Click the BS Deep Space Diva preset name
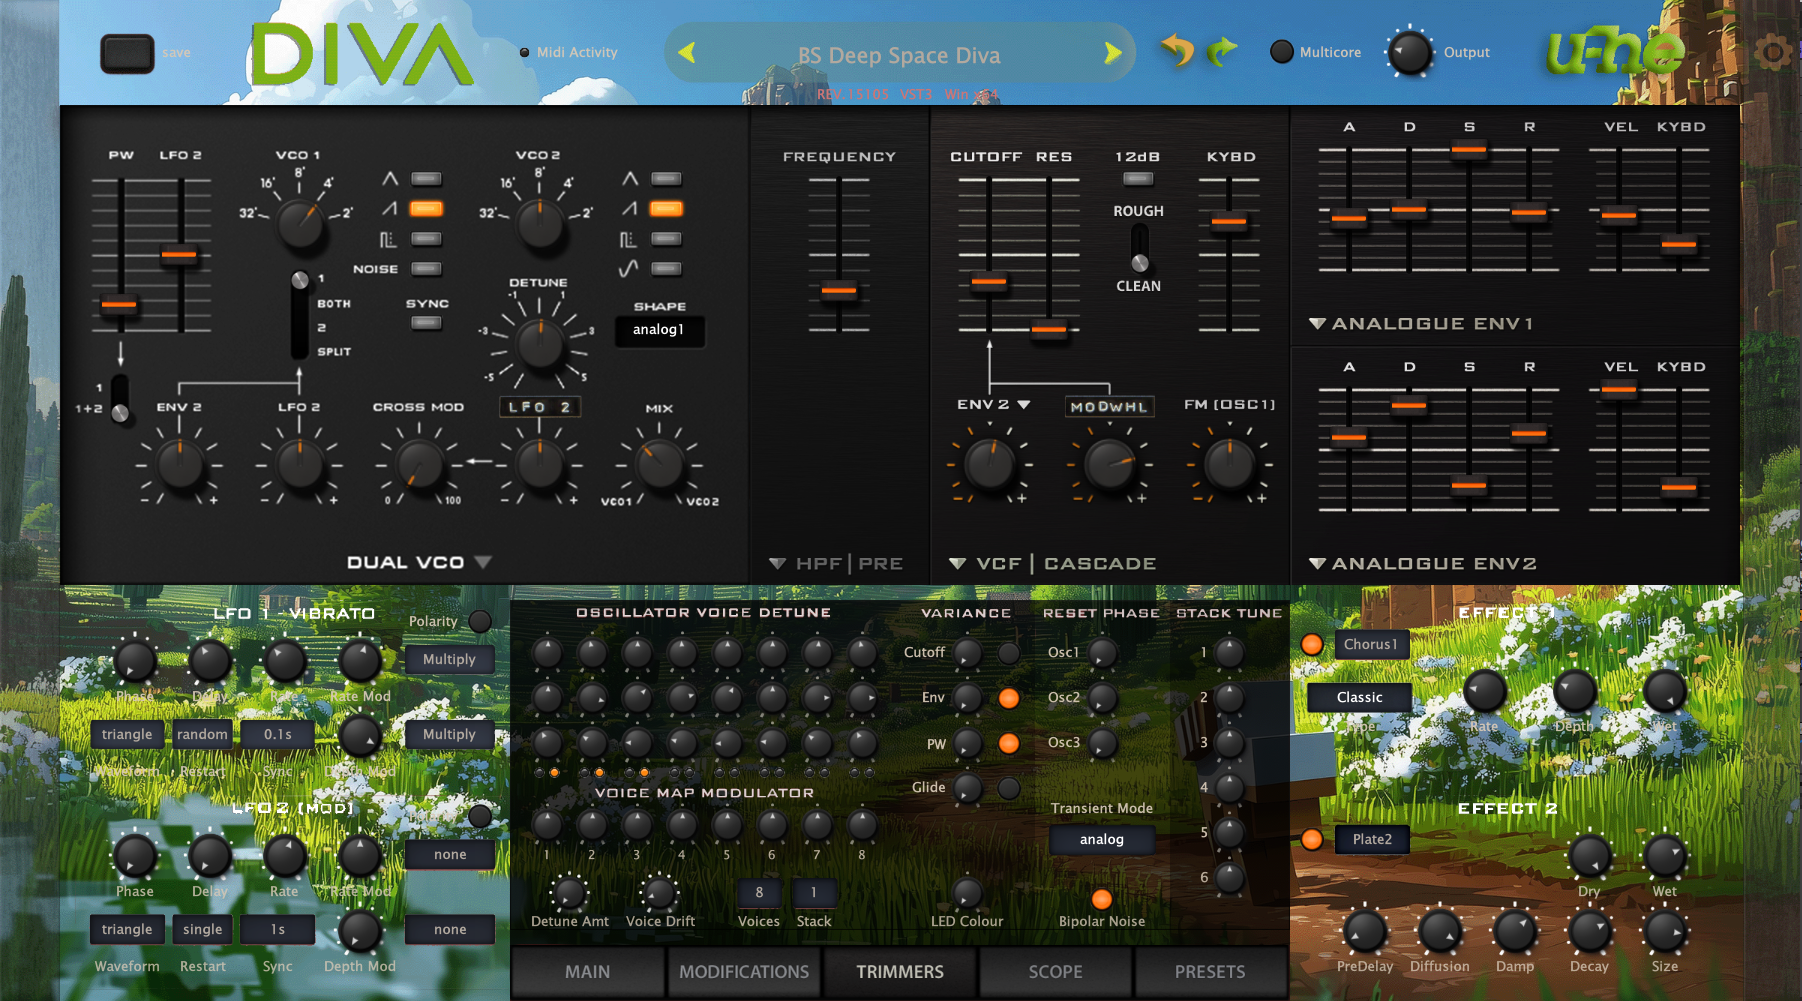This screenshot has width=1802, height=1001. click(899, 55)
